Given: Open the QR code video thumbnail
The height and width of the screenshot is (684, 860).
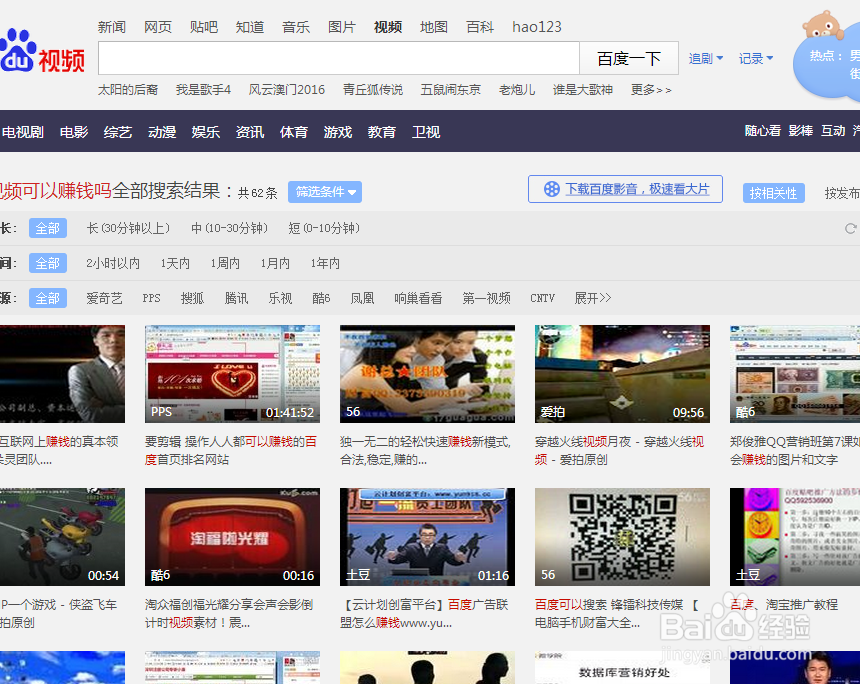Looking at the screenshot, I should click(623, 537).
